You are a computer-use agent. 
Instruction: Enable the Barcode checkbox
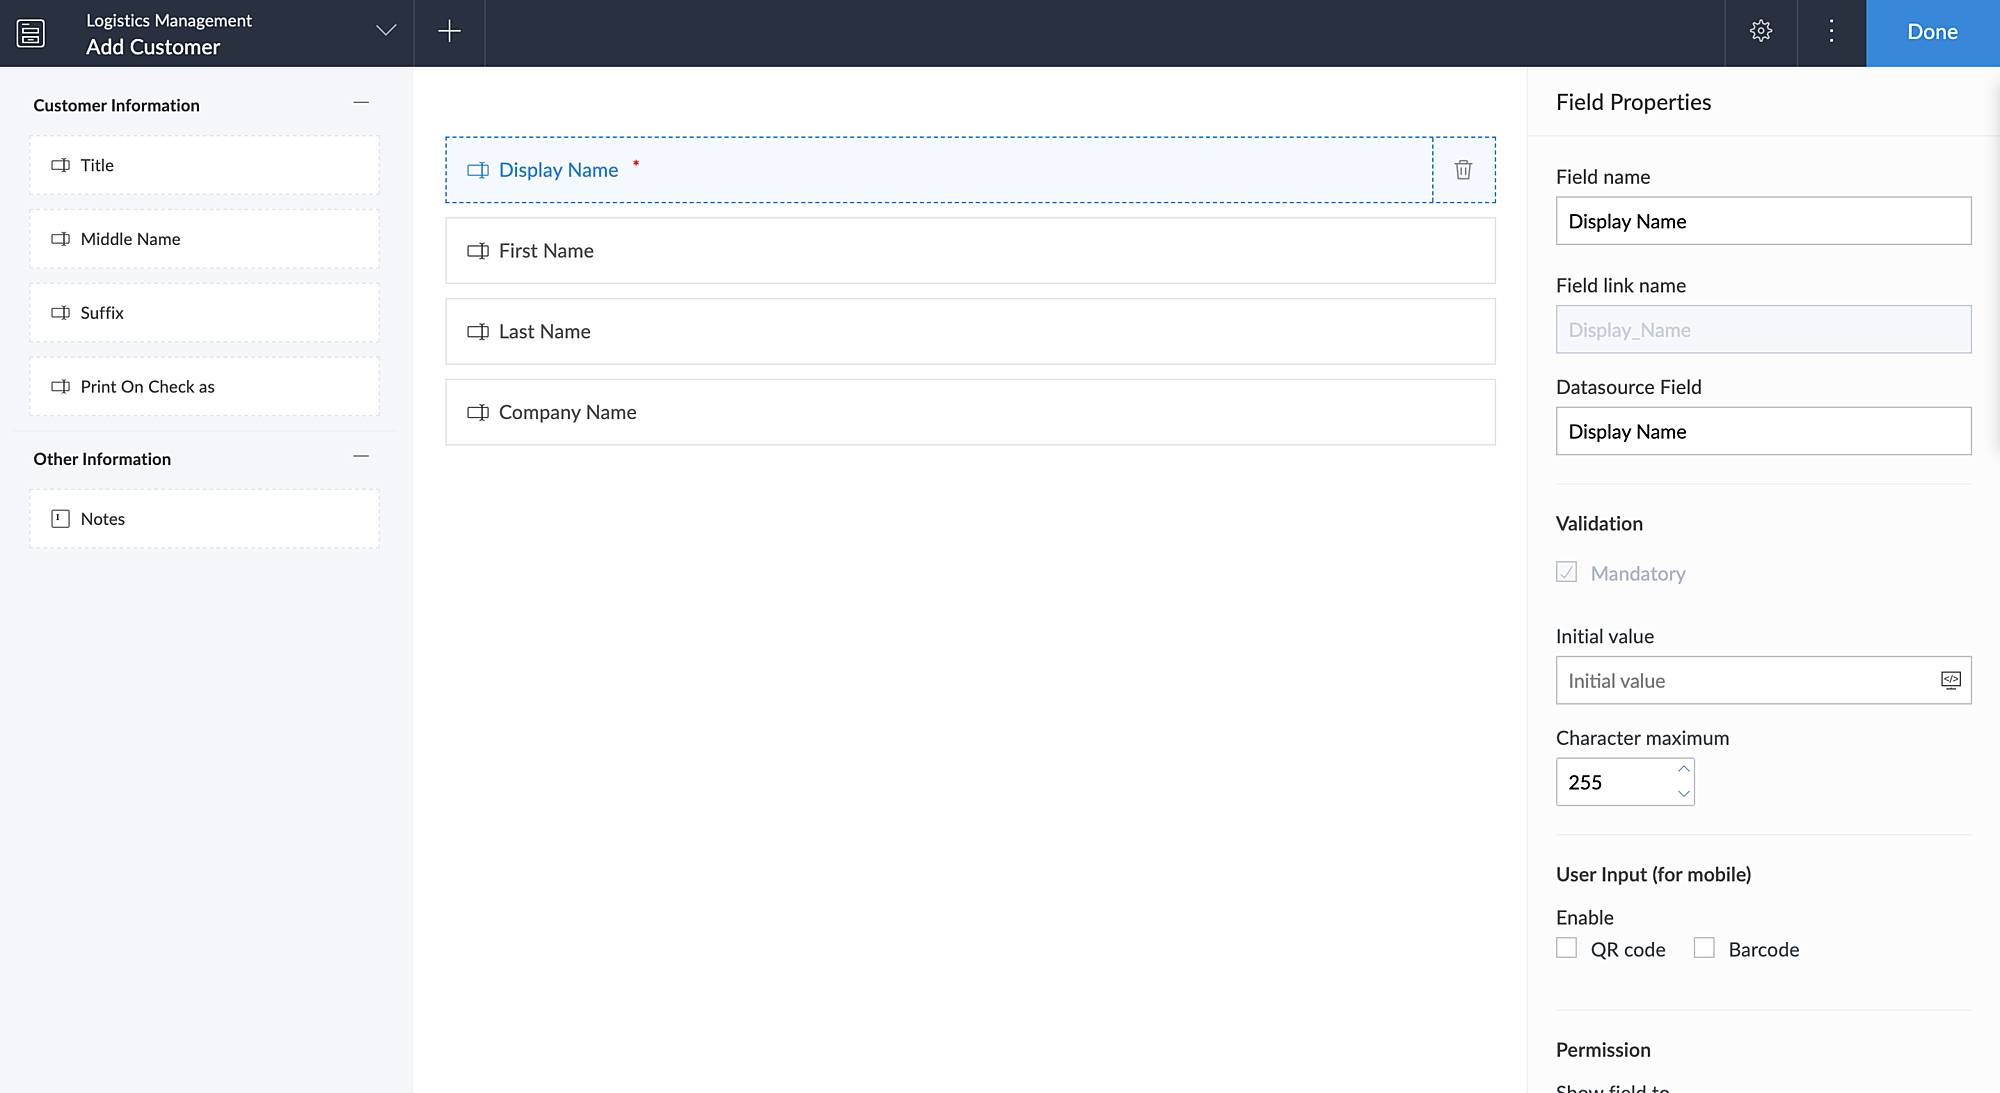1704,948
